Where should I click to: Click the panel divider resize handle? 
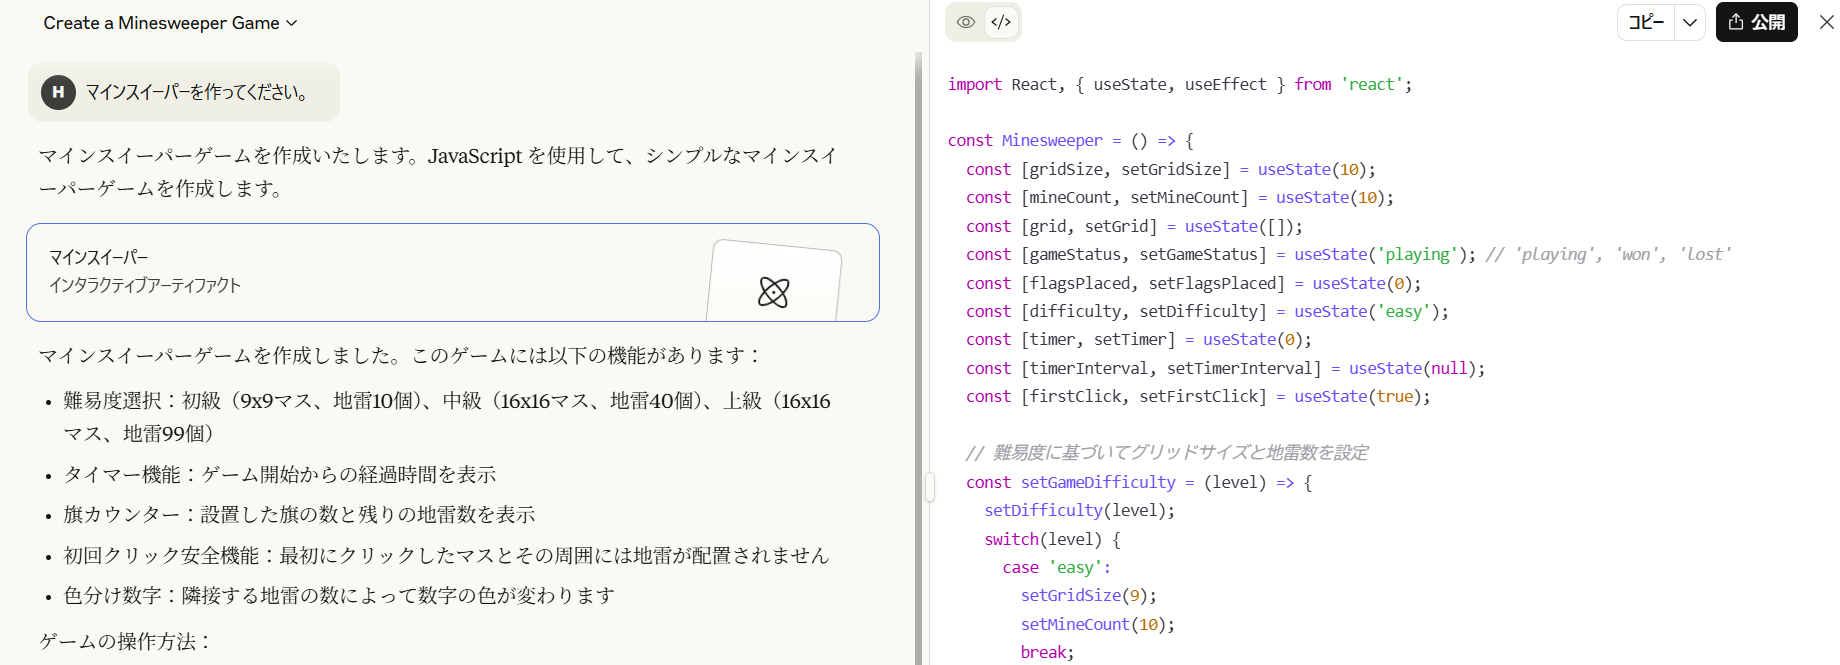point(929,487)
